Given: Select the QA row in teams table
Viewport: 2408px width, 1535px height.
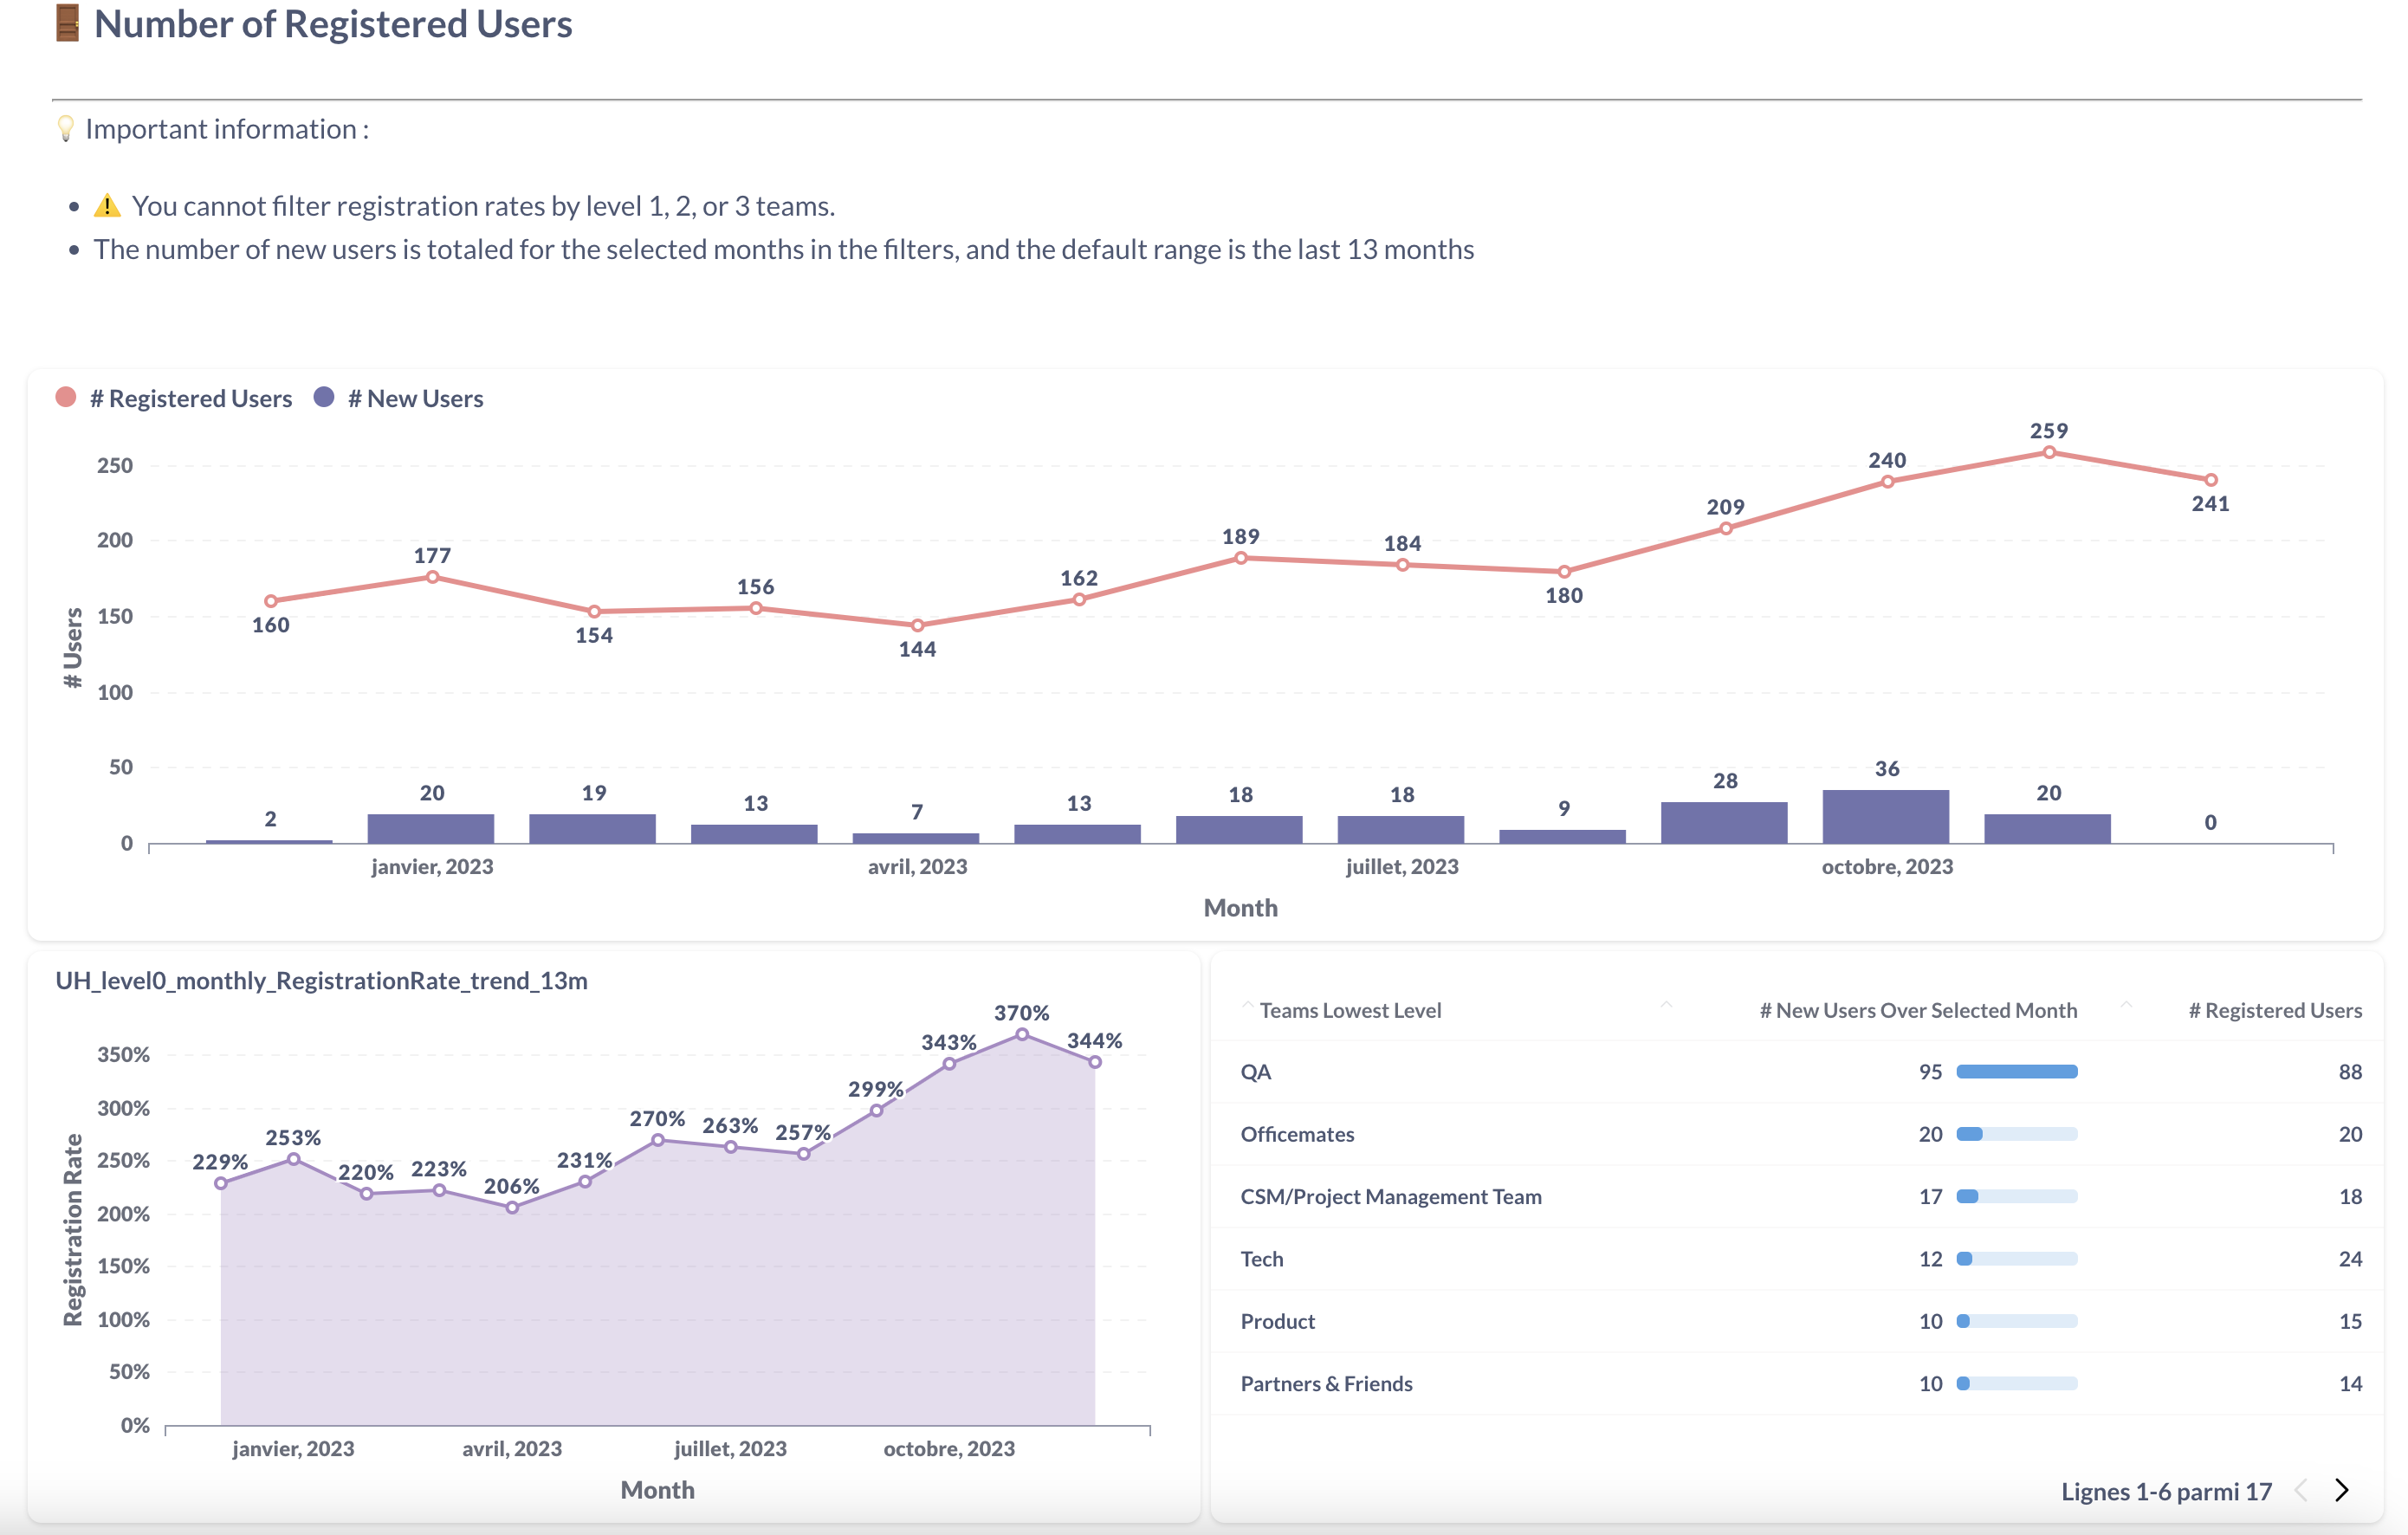Looking at the screenshot, I should click(x=1256, y=1072).
